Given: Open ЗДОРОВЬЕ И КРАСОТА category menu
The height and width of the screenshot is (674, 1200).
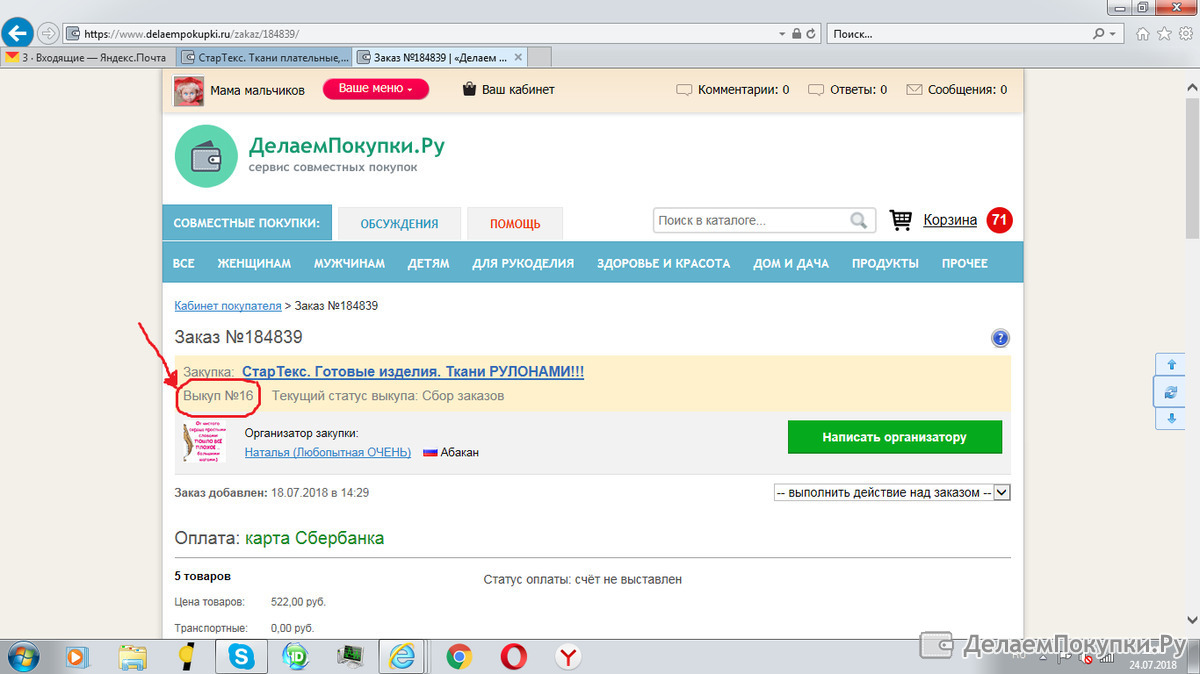Looking at the screenshot, I should pyautogui.click(x=663, y=263).
